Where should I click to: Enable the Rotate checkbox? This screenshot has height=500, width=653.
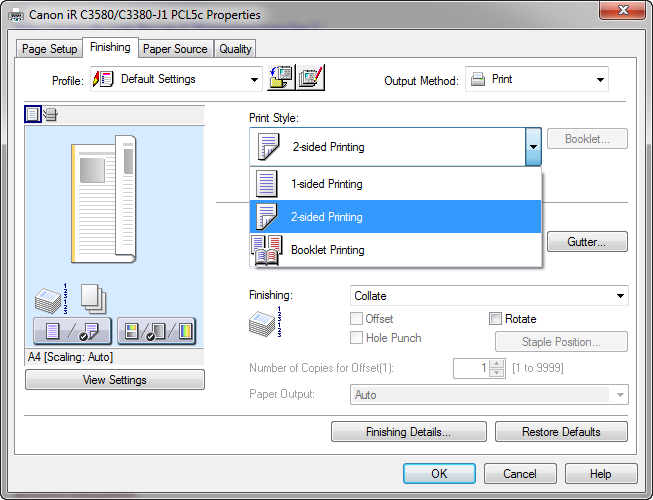tap(495, 319)
